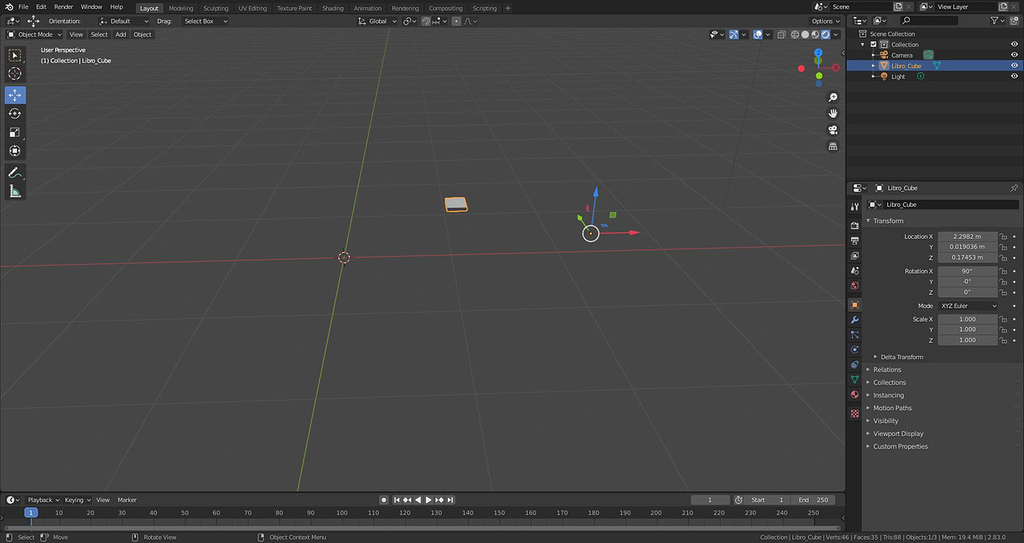Open the File menu
Screen dimensions: 1024x543
23,7
